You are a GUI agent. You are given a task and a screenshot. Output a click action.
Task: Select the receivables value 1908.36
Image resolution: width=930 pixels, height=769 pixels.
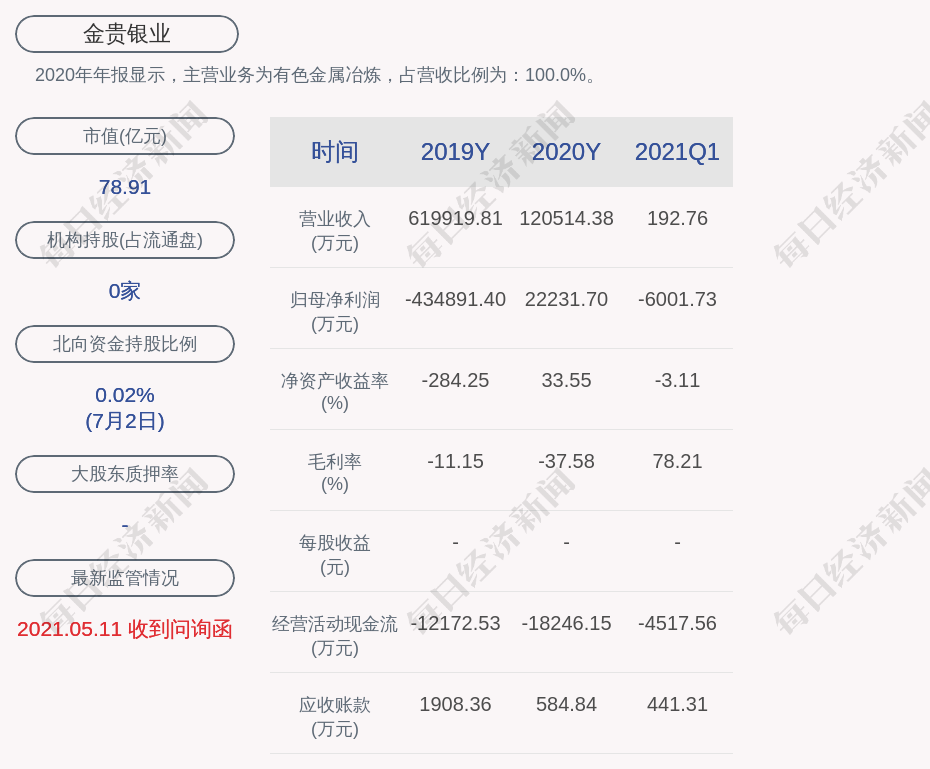[x=456, y=704]
